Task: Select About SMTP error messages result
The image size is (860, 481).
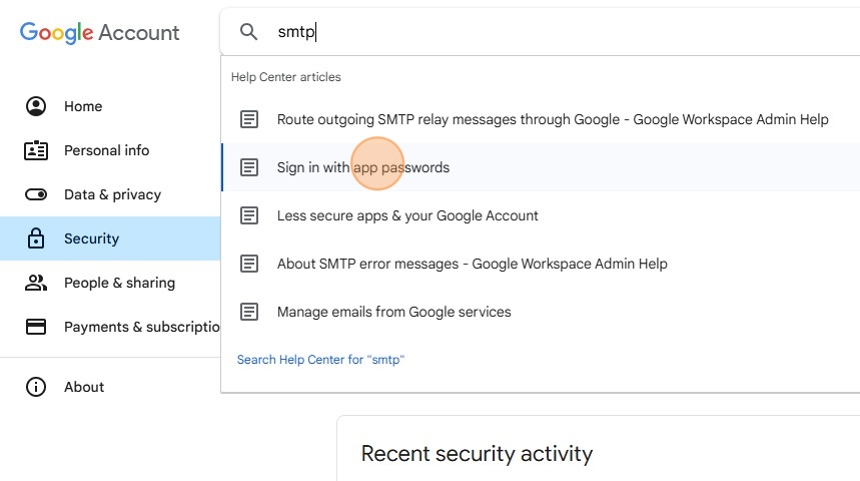Action: pos(472,263)
